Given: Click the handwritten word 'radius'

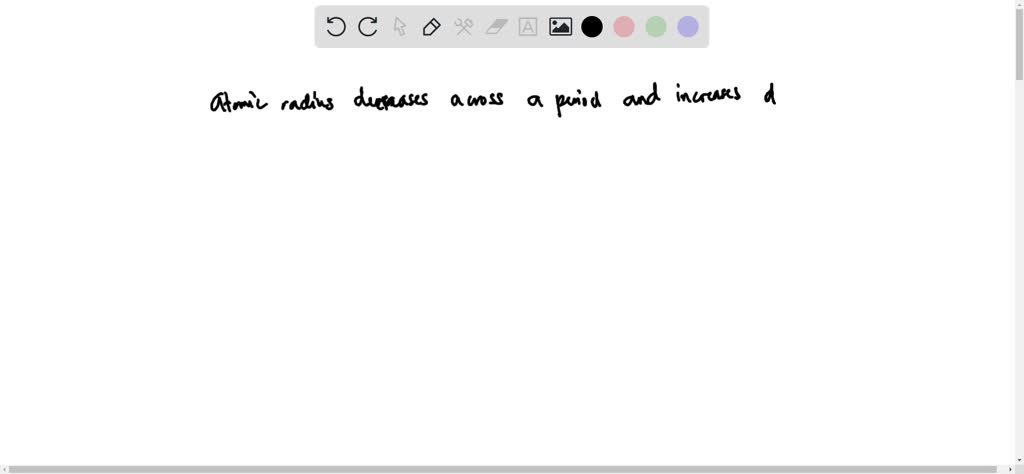Looking at the screenshot, I should pos(307,101).
